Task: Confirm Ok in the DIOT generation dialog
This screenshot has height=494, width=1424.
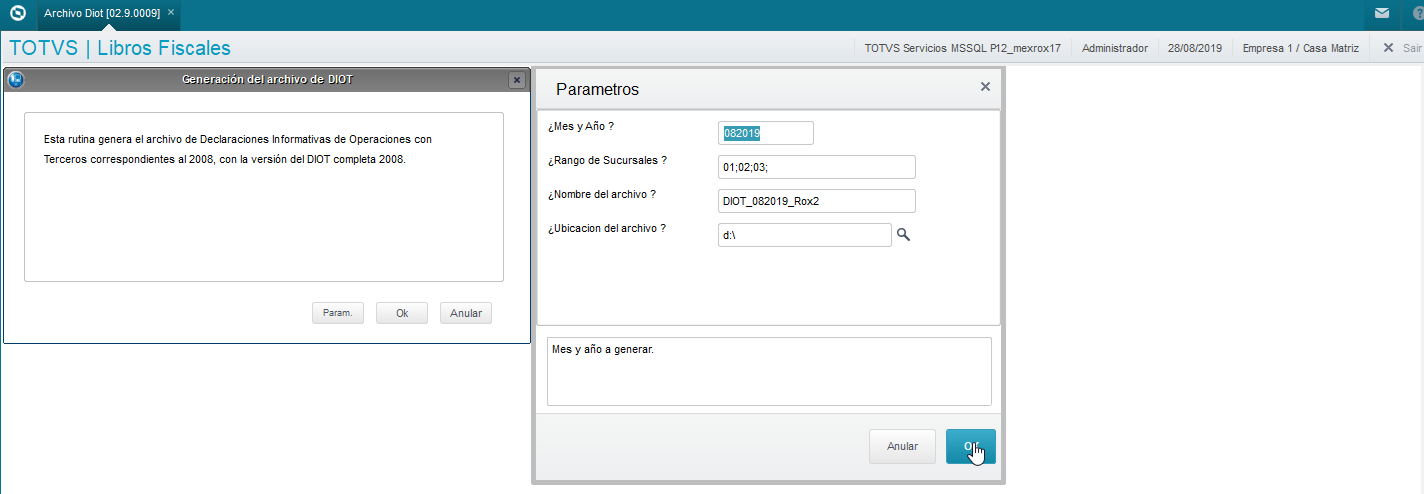Action: point(402,313)
